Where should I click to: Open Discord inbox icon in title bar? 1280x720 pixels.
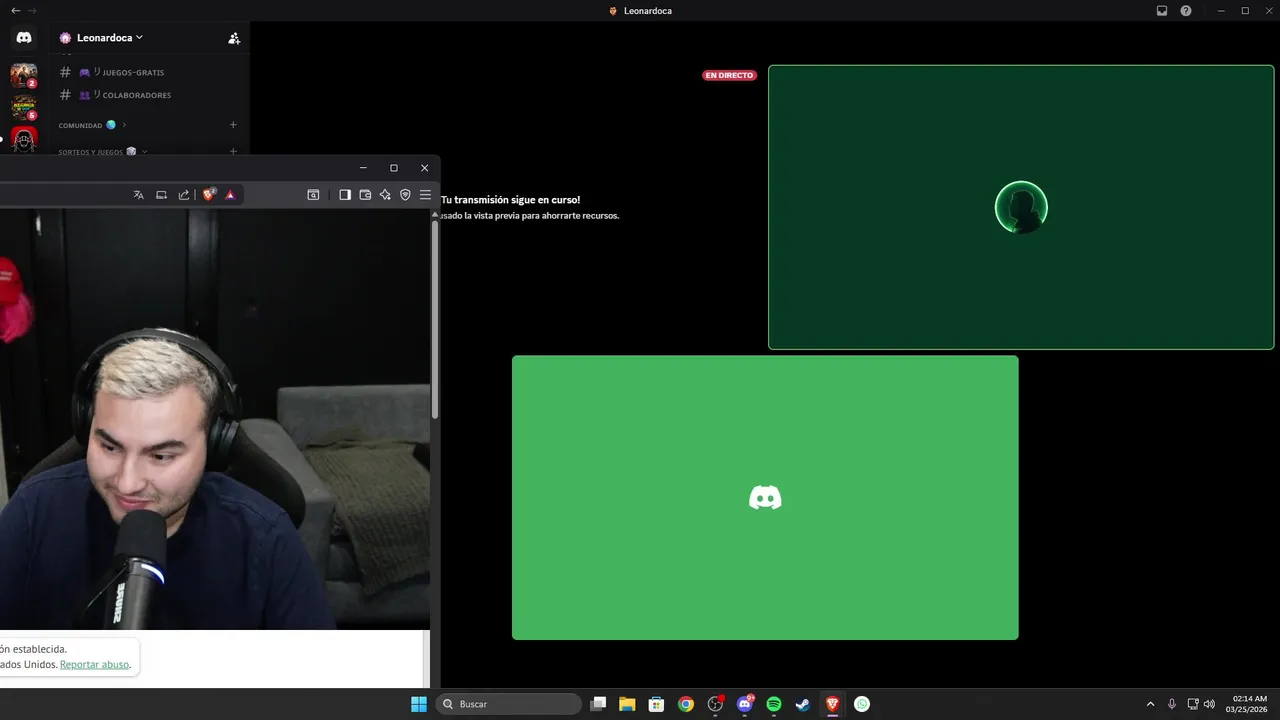coord(1162,11)
